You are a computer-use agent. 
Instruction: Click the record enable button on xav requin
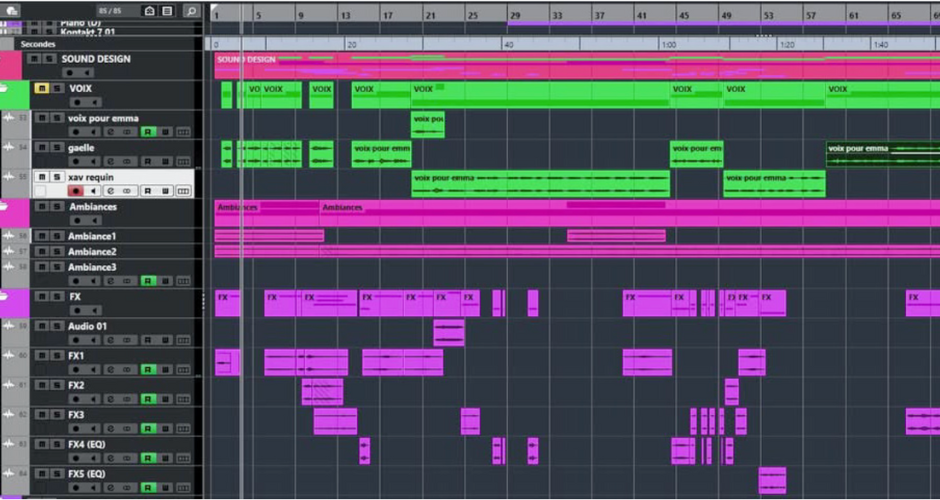(75, 190)
